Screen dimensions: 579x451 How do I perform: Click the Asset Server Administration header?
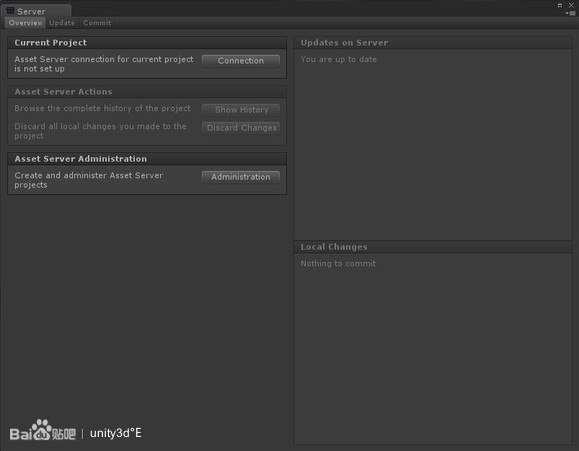147,159
